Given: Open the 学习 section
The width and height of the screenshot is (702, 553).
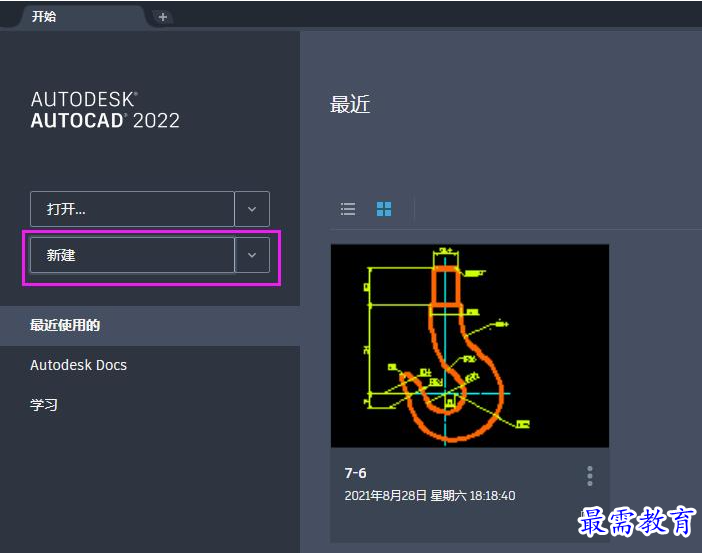Looking at the screenshot, I should click(x=44, y=405).
